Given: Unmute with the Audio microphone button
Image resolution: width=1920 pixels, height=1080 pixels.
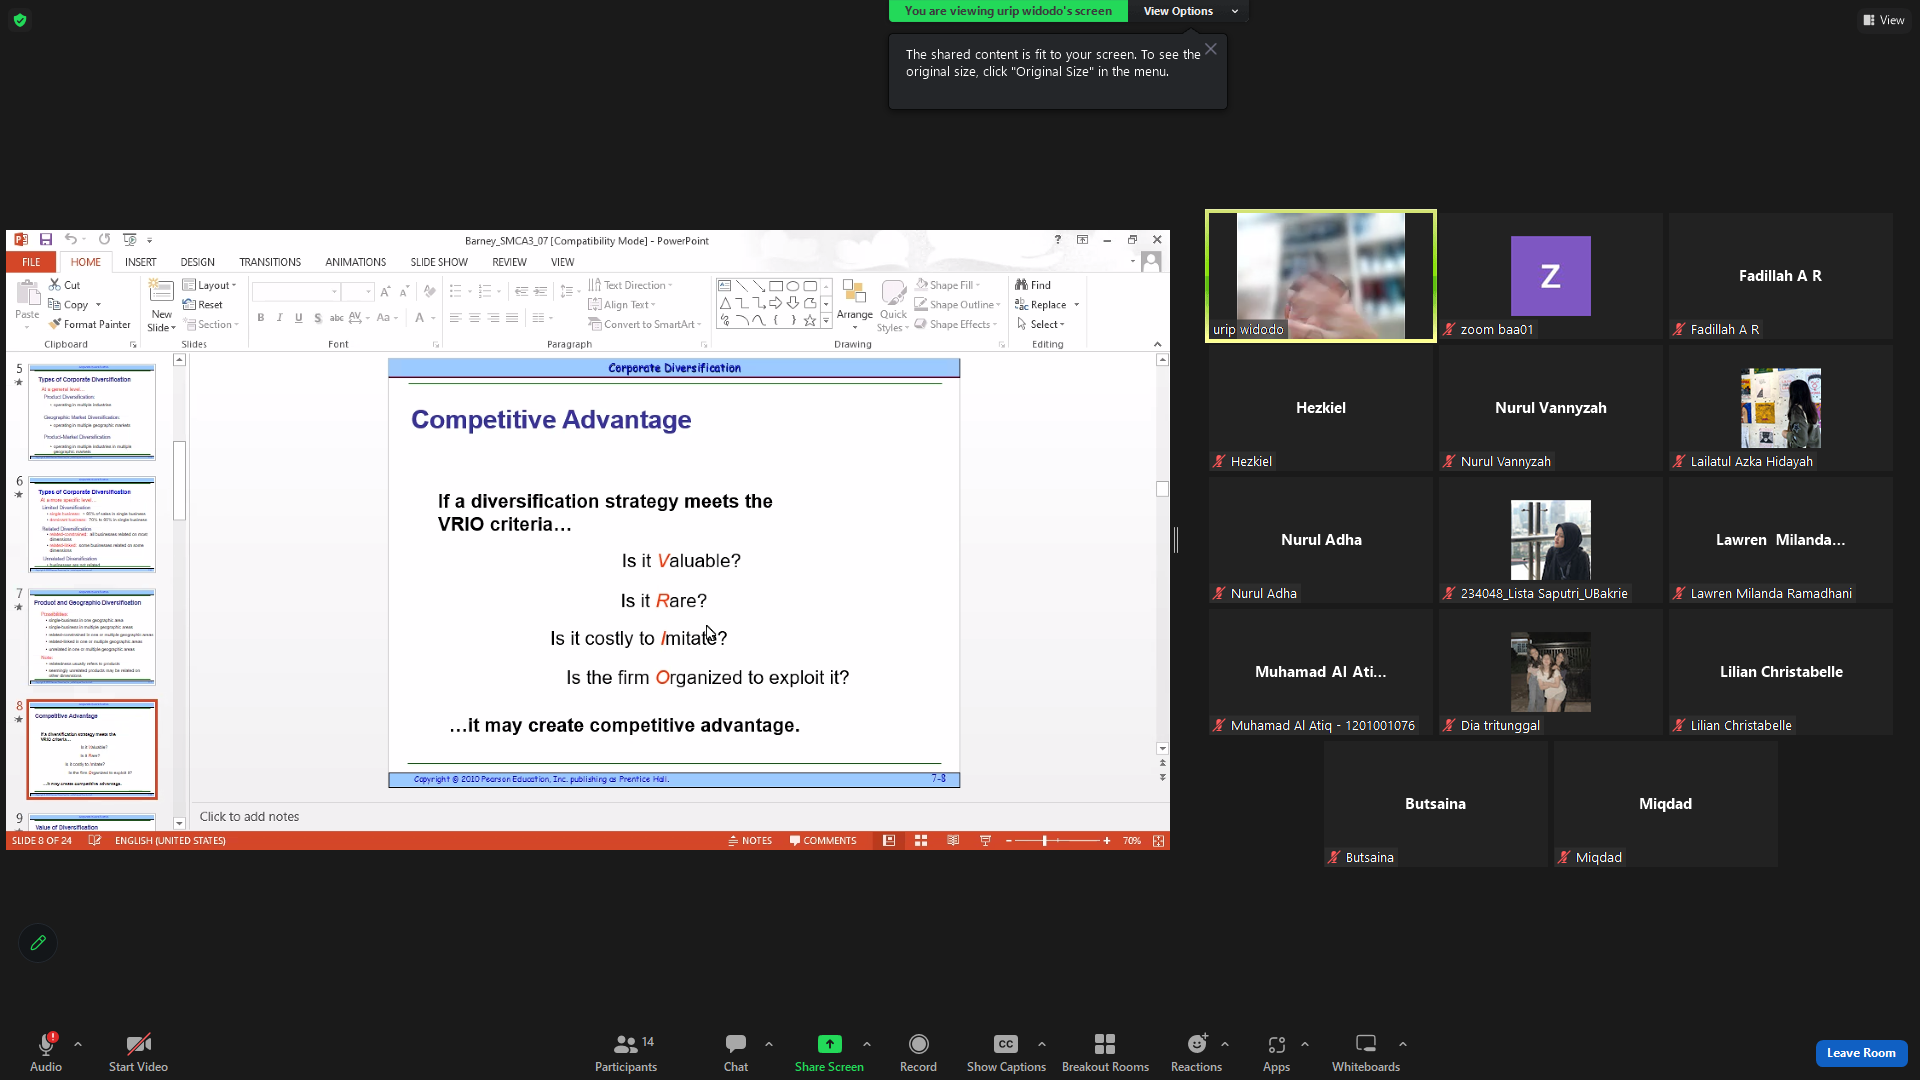Looking at the screenshot, I should point(46,1052).
